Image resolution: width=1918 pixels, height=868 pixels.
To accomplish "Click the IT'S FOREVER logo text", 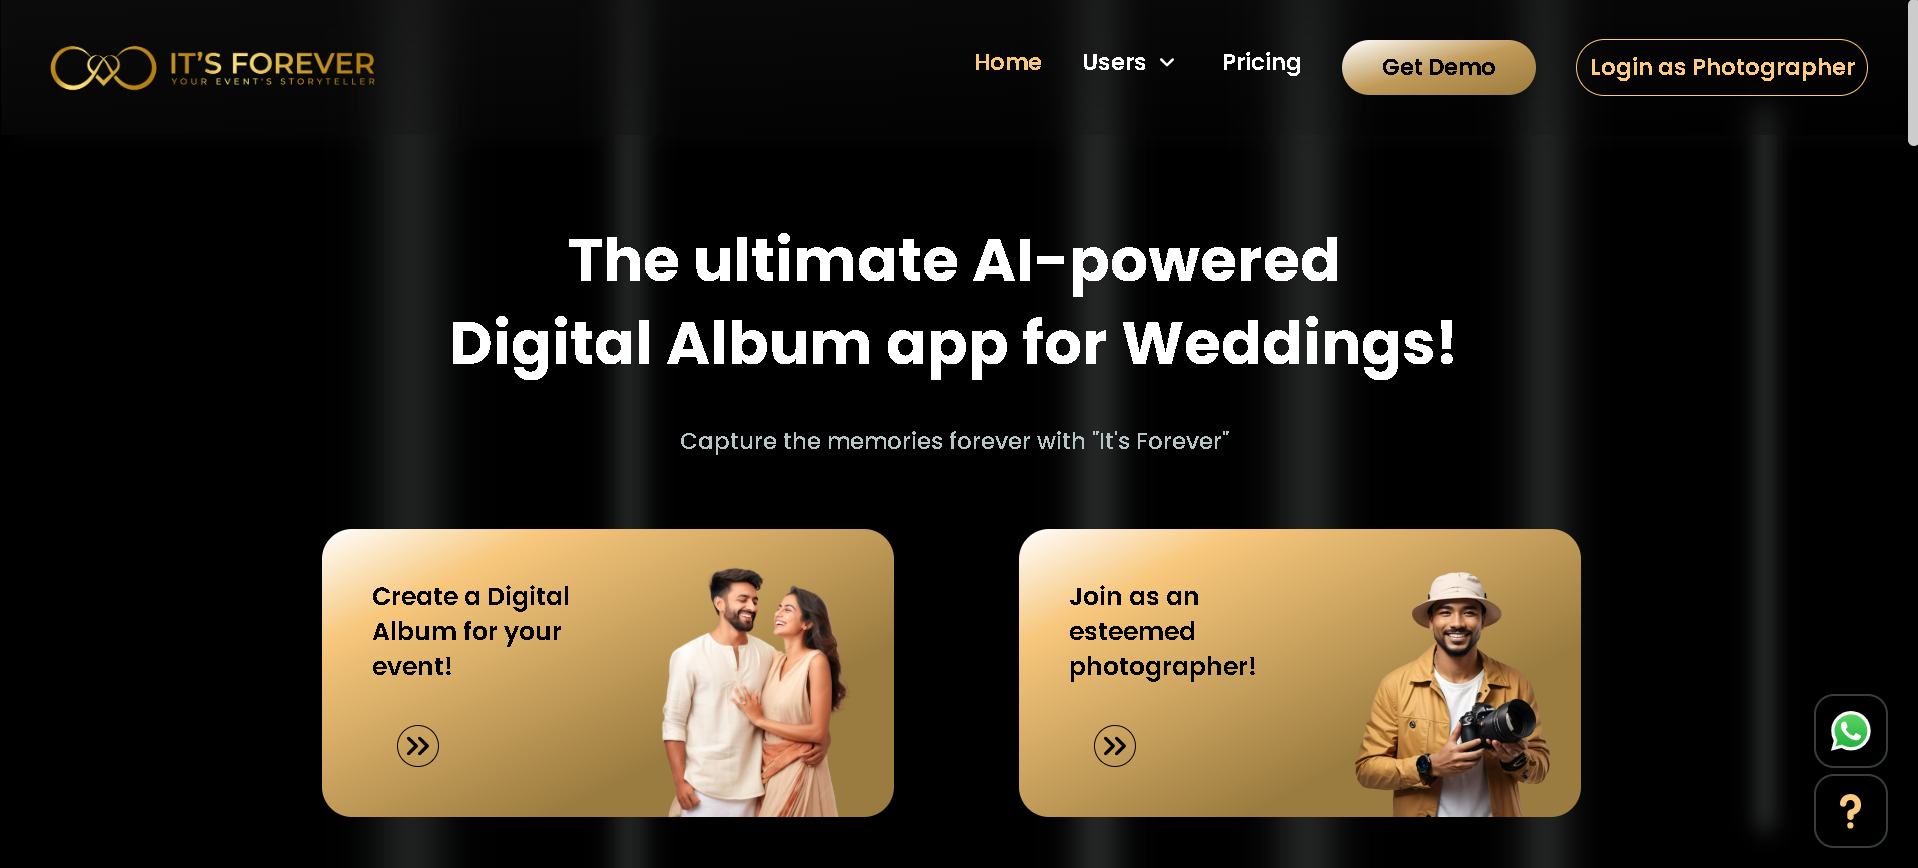I will click(272, 67).
